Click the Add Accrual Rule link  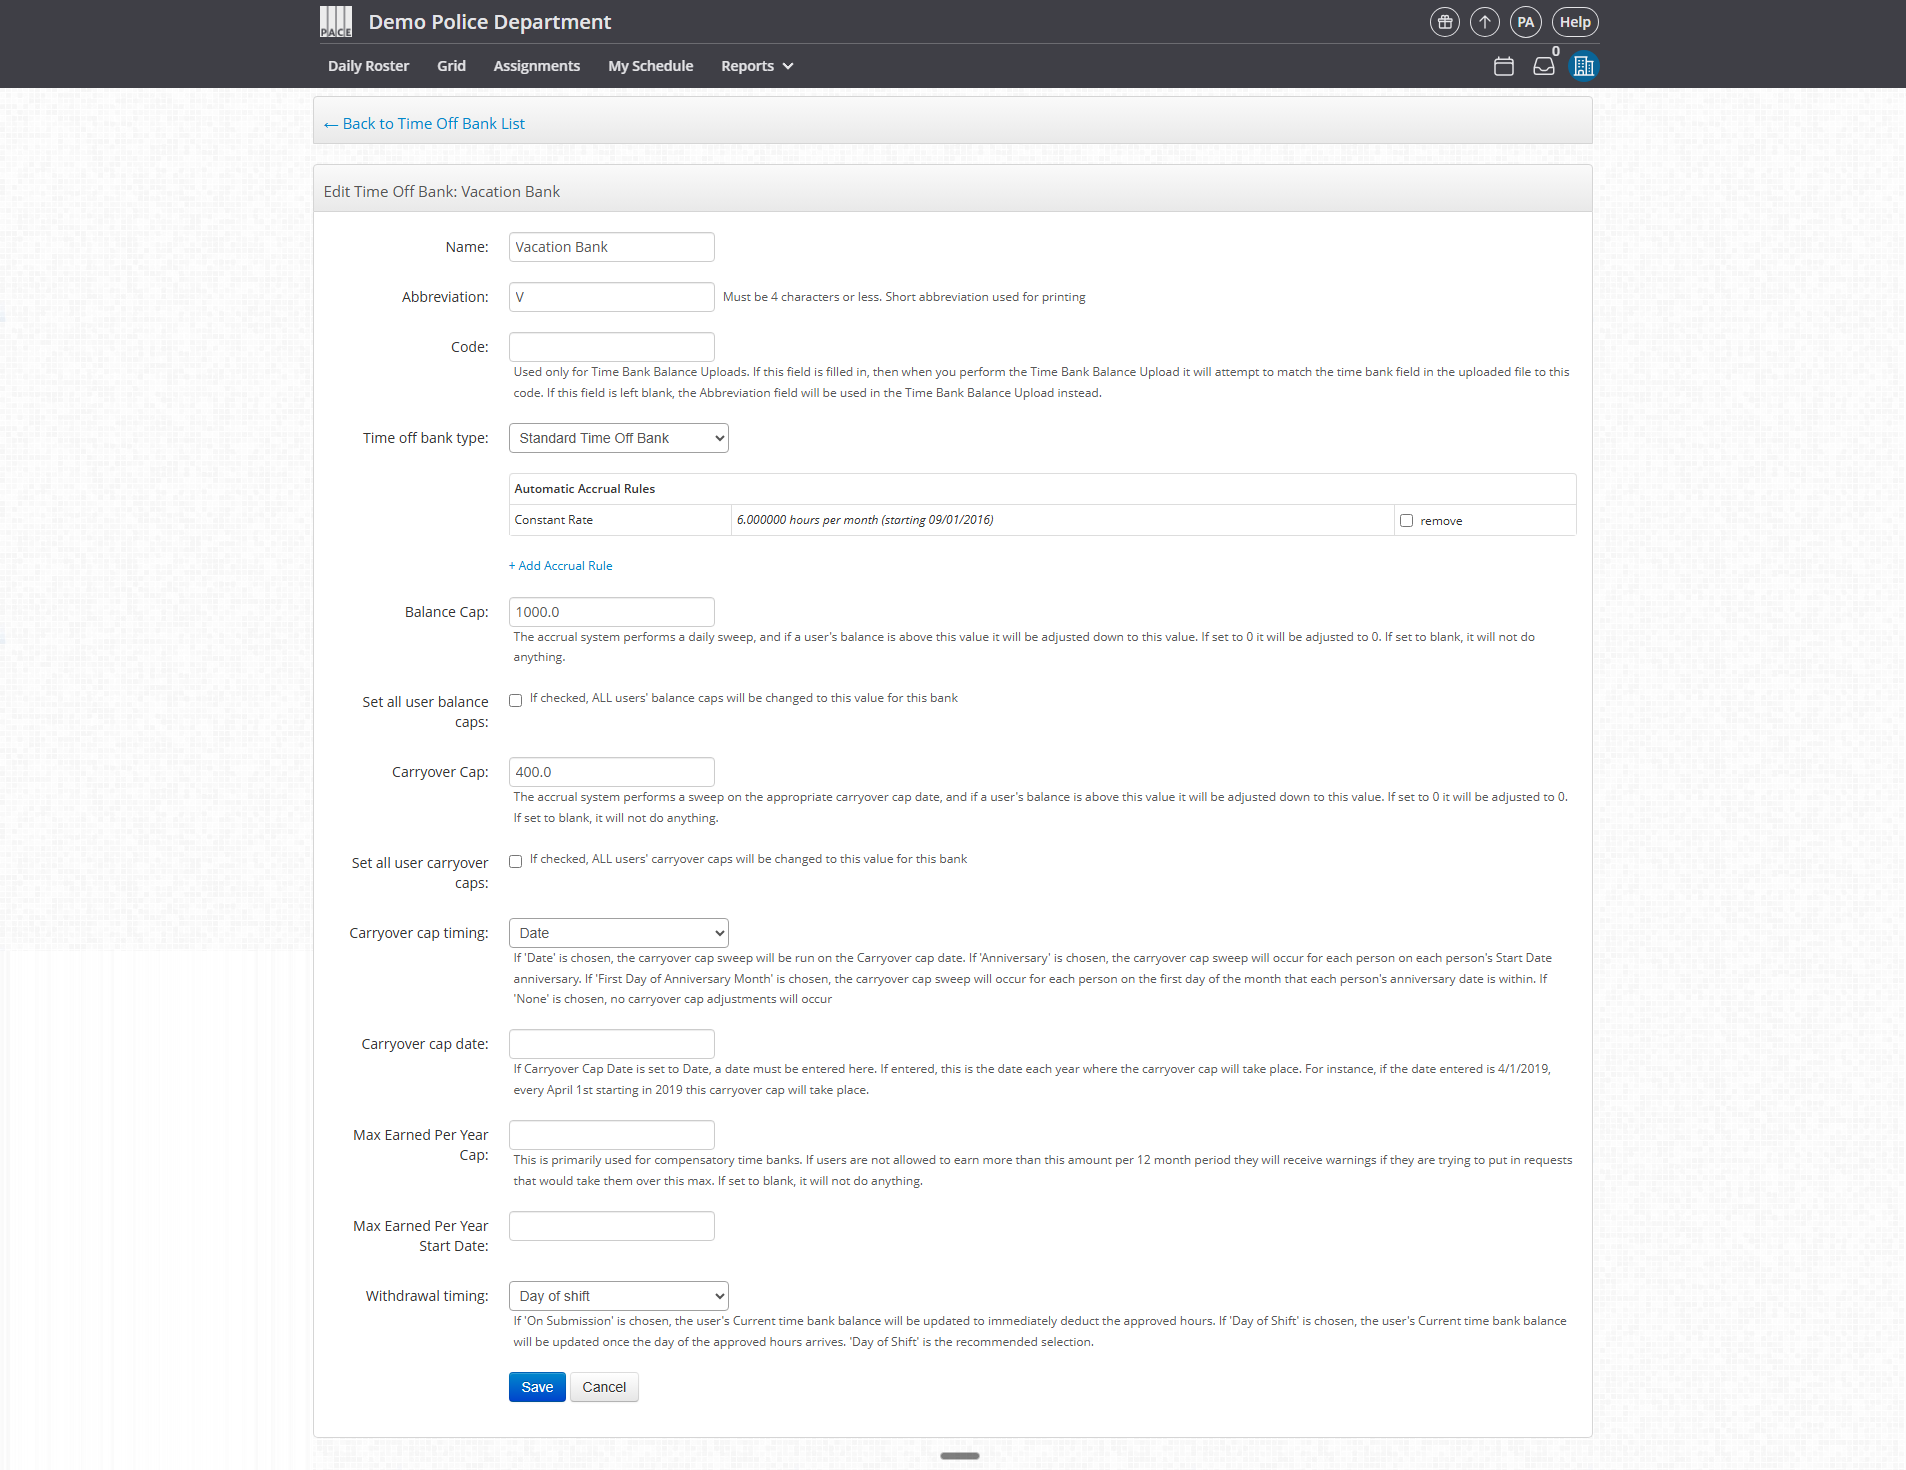560,566
